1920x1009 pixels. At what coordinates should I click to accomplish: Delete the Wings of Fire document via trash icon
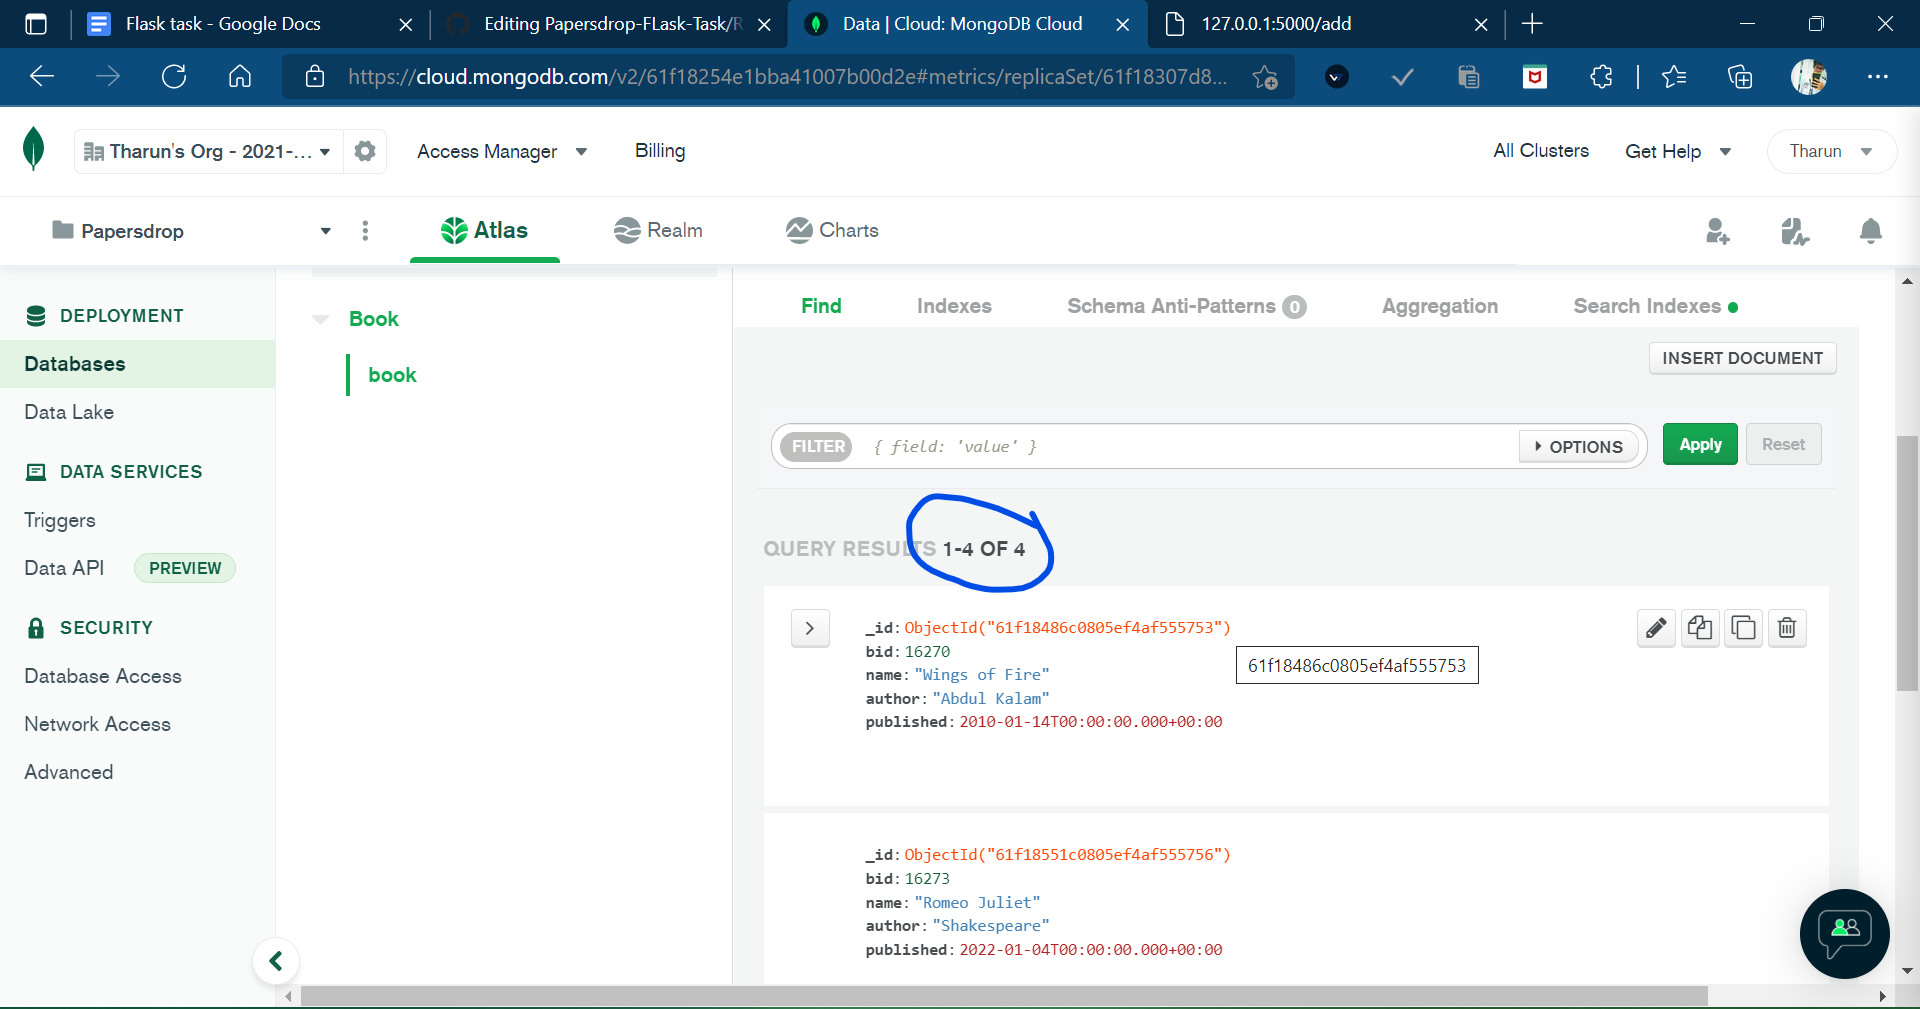tap(1787, 628)
